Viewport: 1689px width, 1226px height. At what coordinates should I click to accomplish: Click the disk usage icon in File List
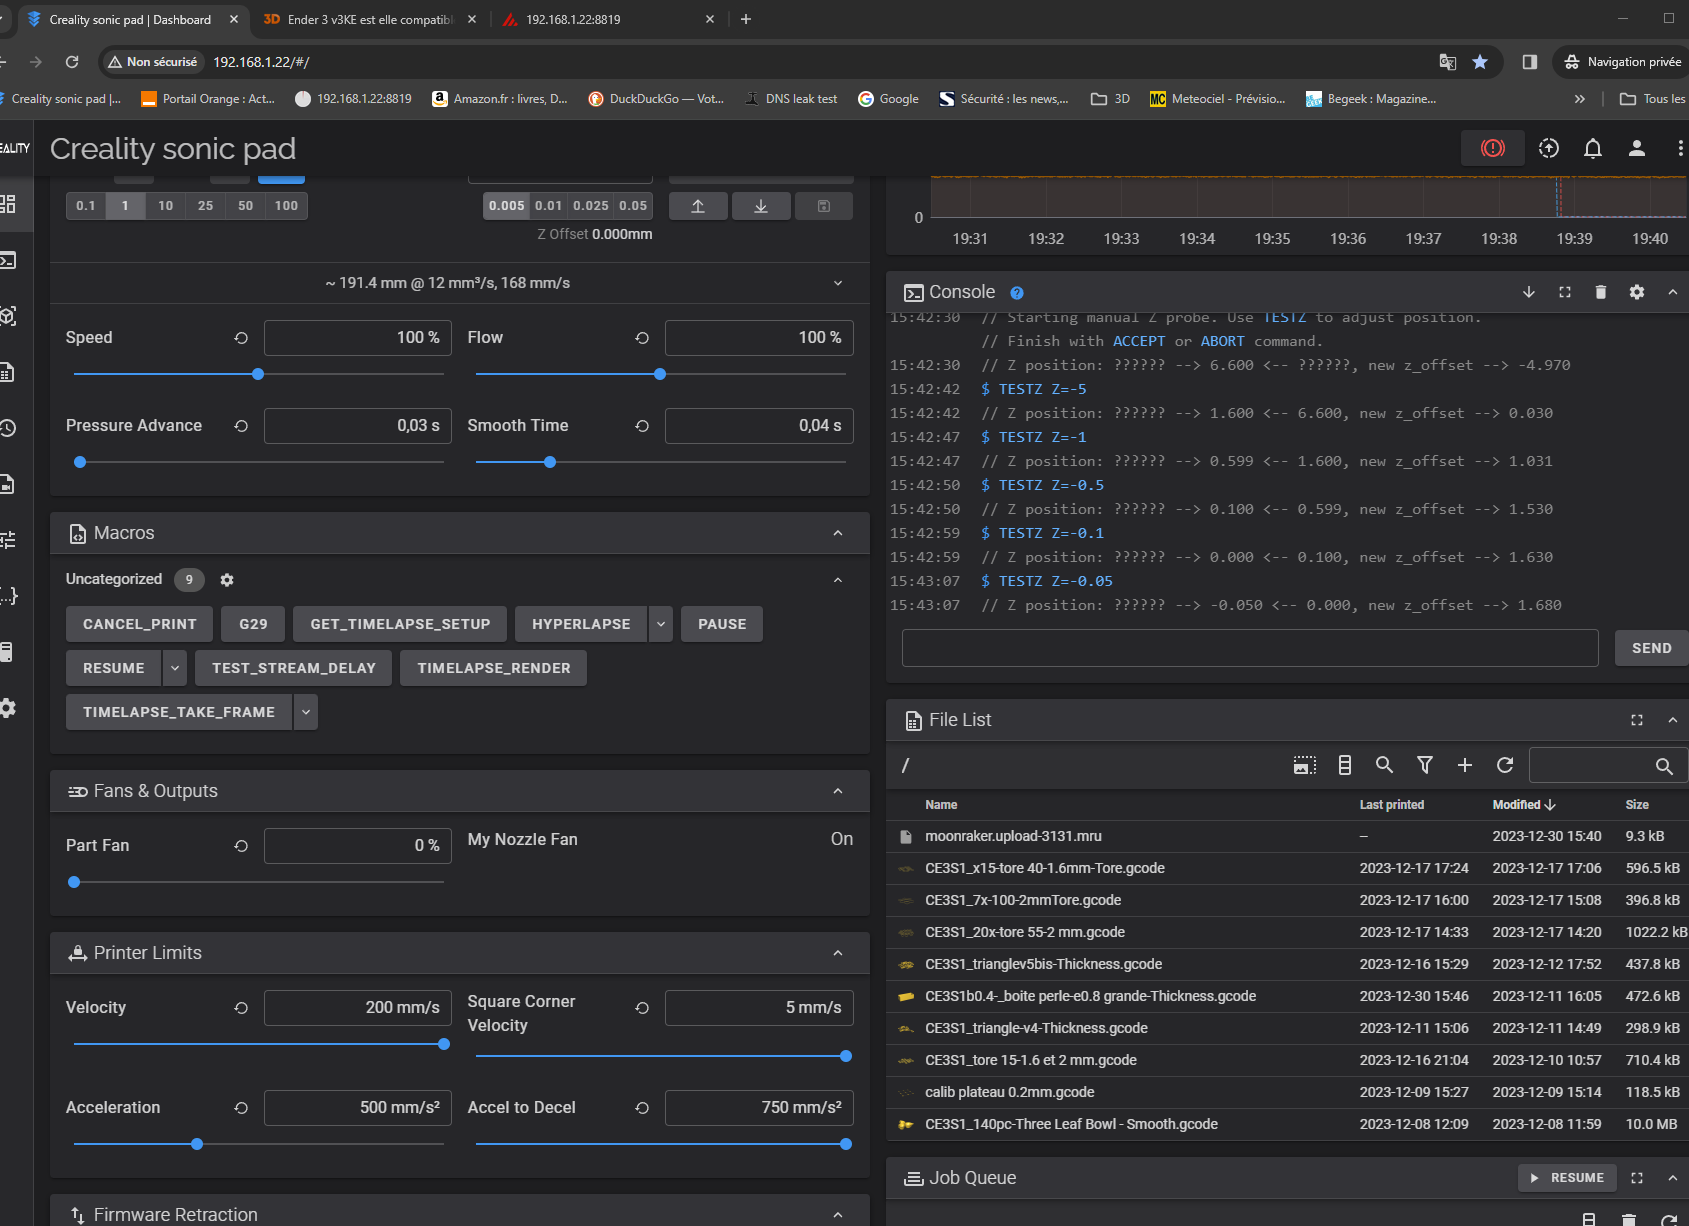pyautogui.click(x=1344, y=765)
